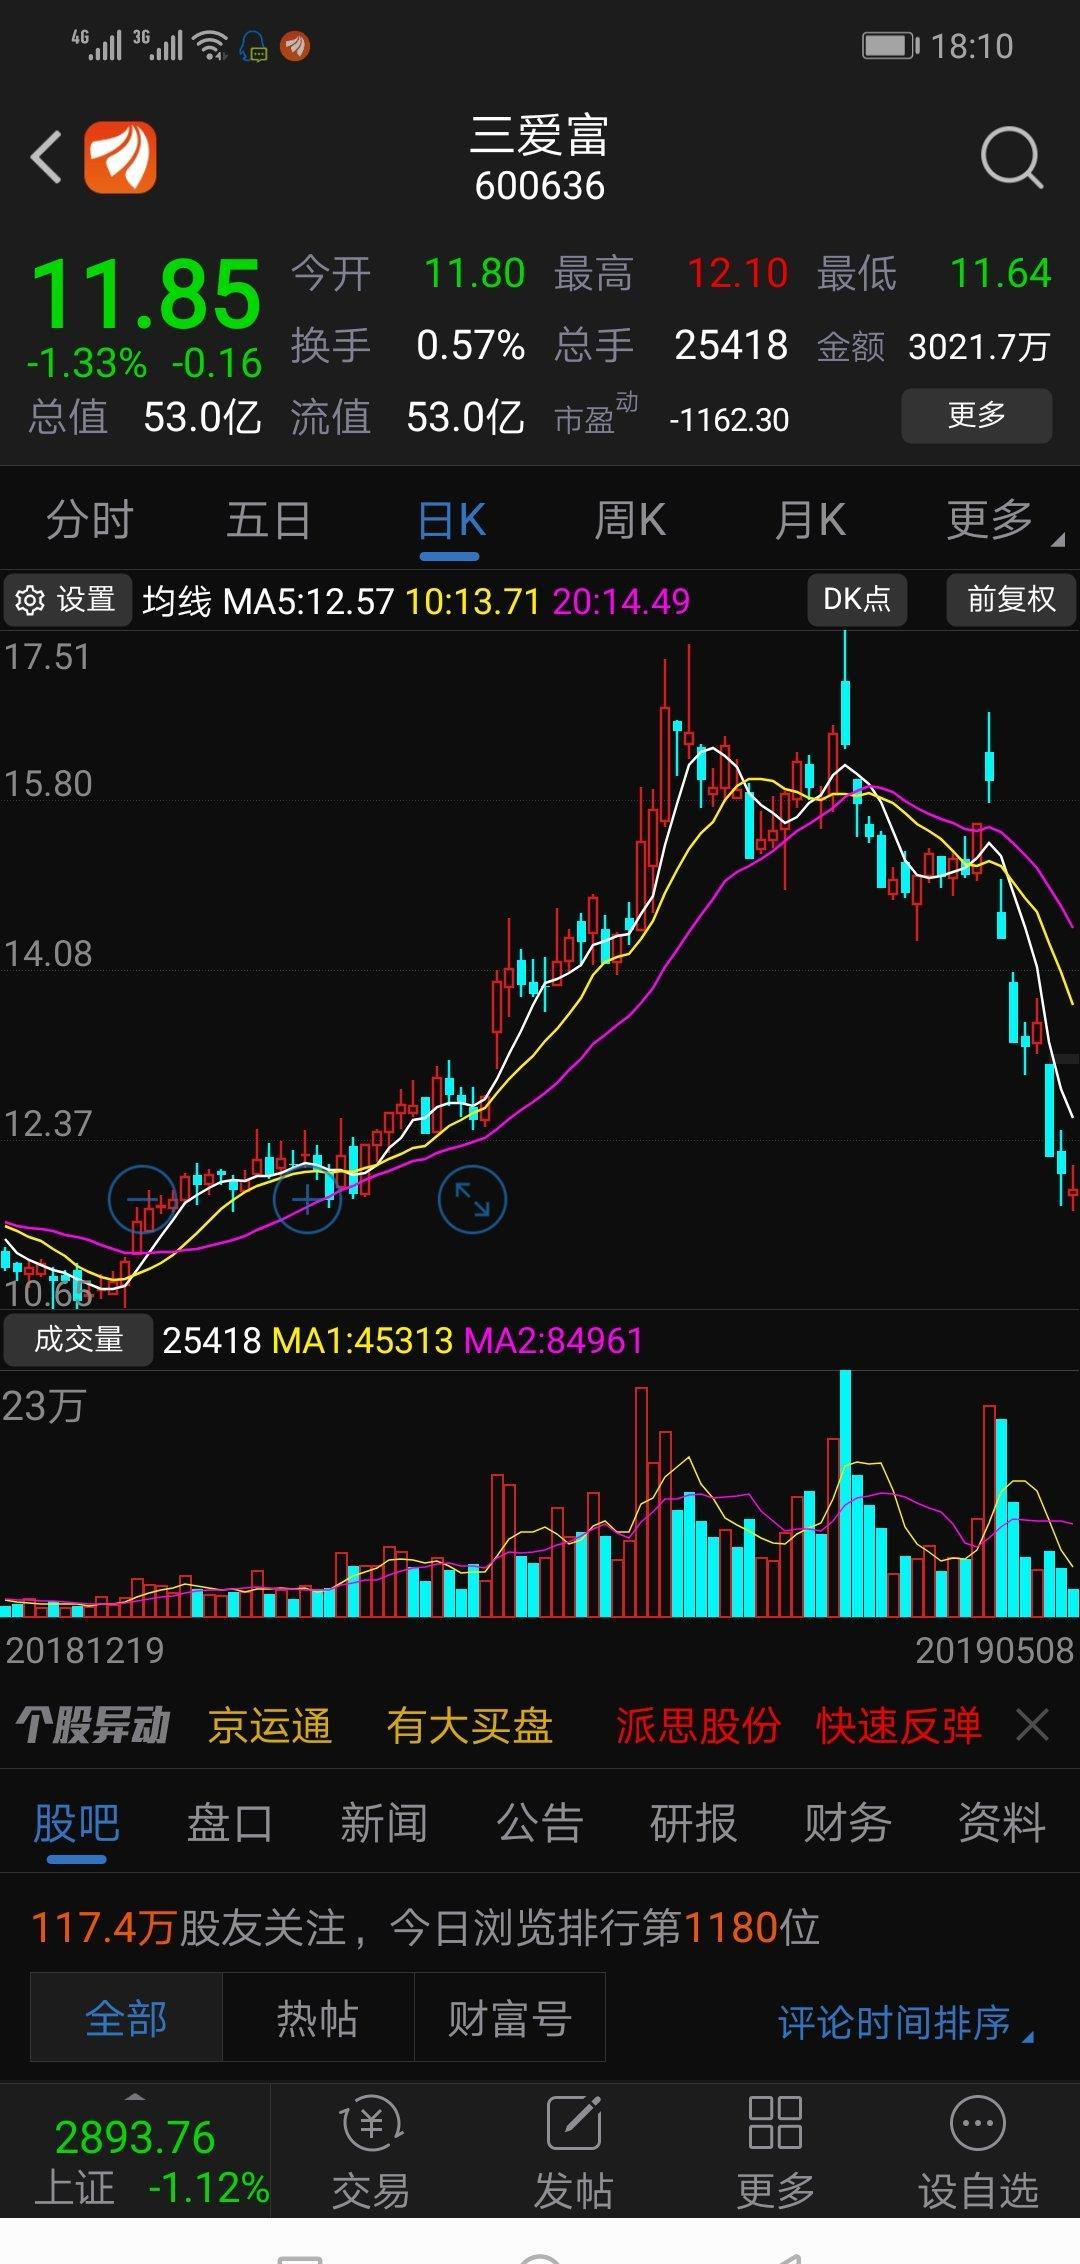The height and width of the screenshot is (2264, 1080).
Task: Tap MA 20:14.49 magenta value
Action: click(x=621, y=602)
